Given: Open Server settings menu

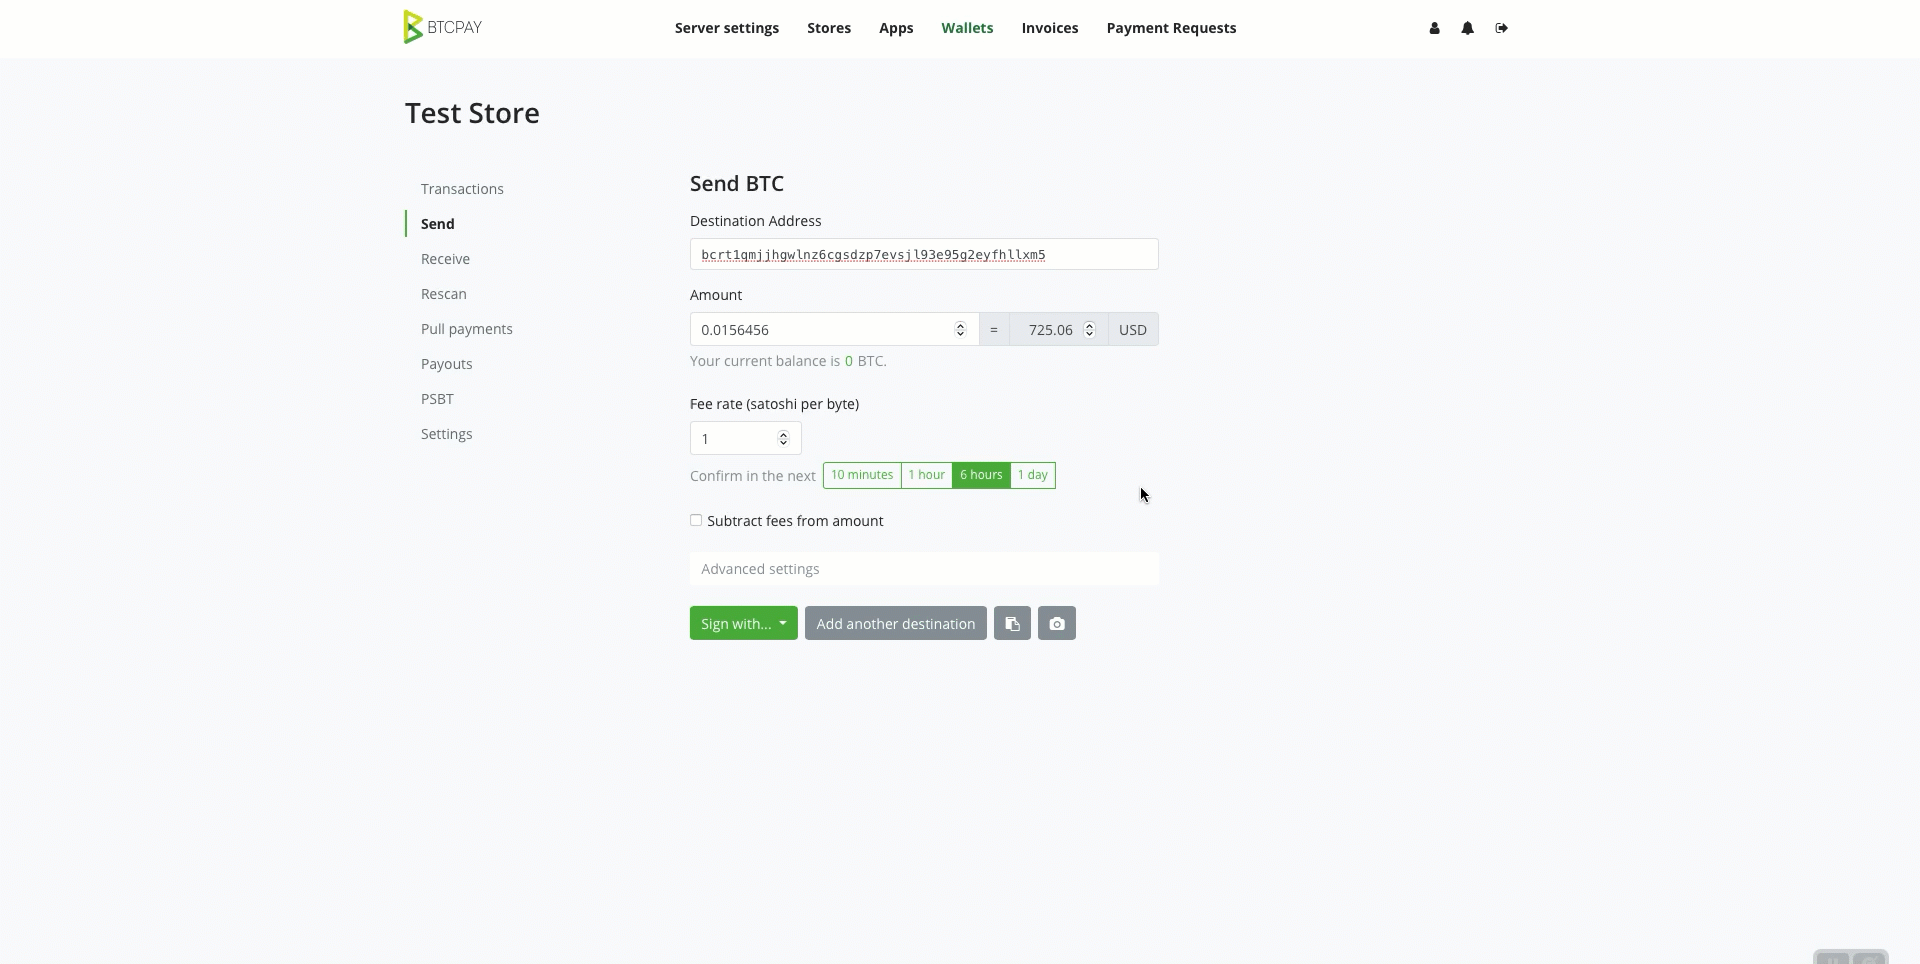Looking at the screenshot, I should pyautogui.click(x=727, y=28).
